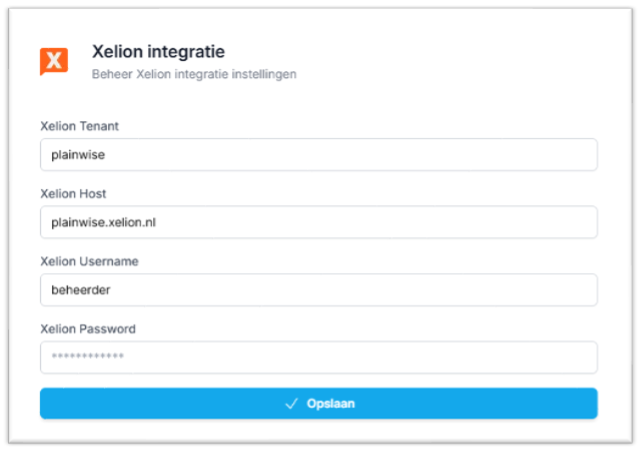Click the "Xelion Password" label
The width and height of the screenshot is (640, 452).
point(88,328)
